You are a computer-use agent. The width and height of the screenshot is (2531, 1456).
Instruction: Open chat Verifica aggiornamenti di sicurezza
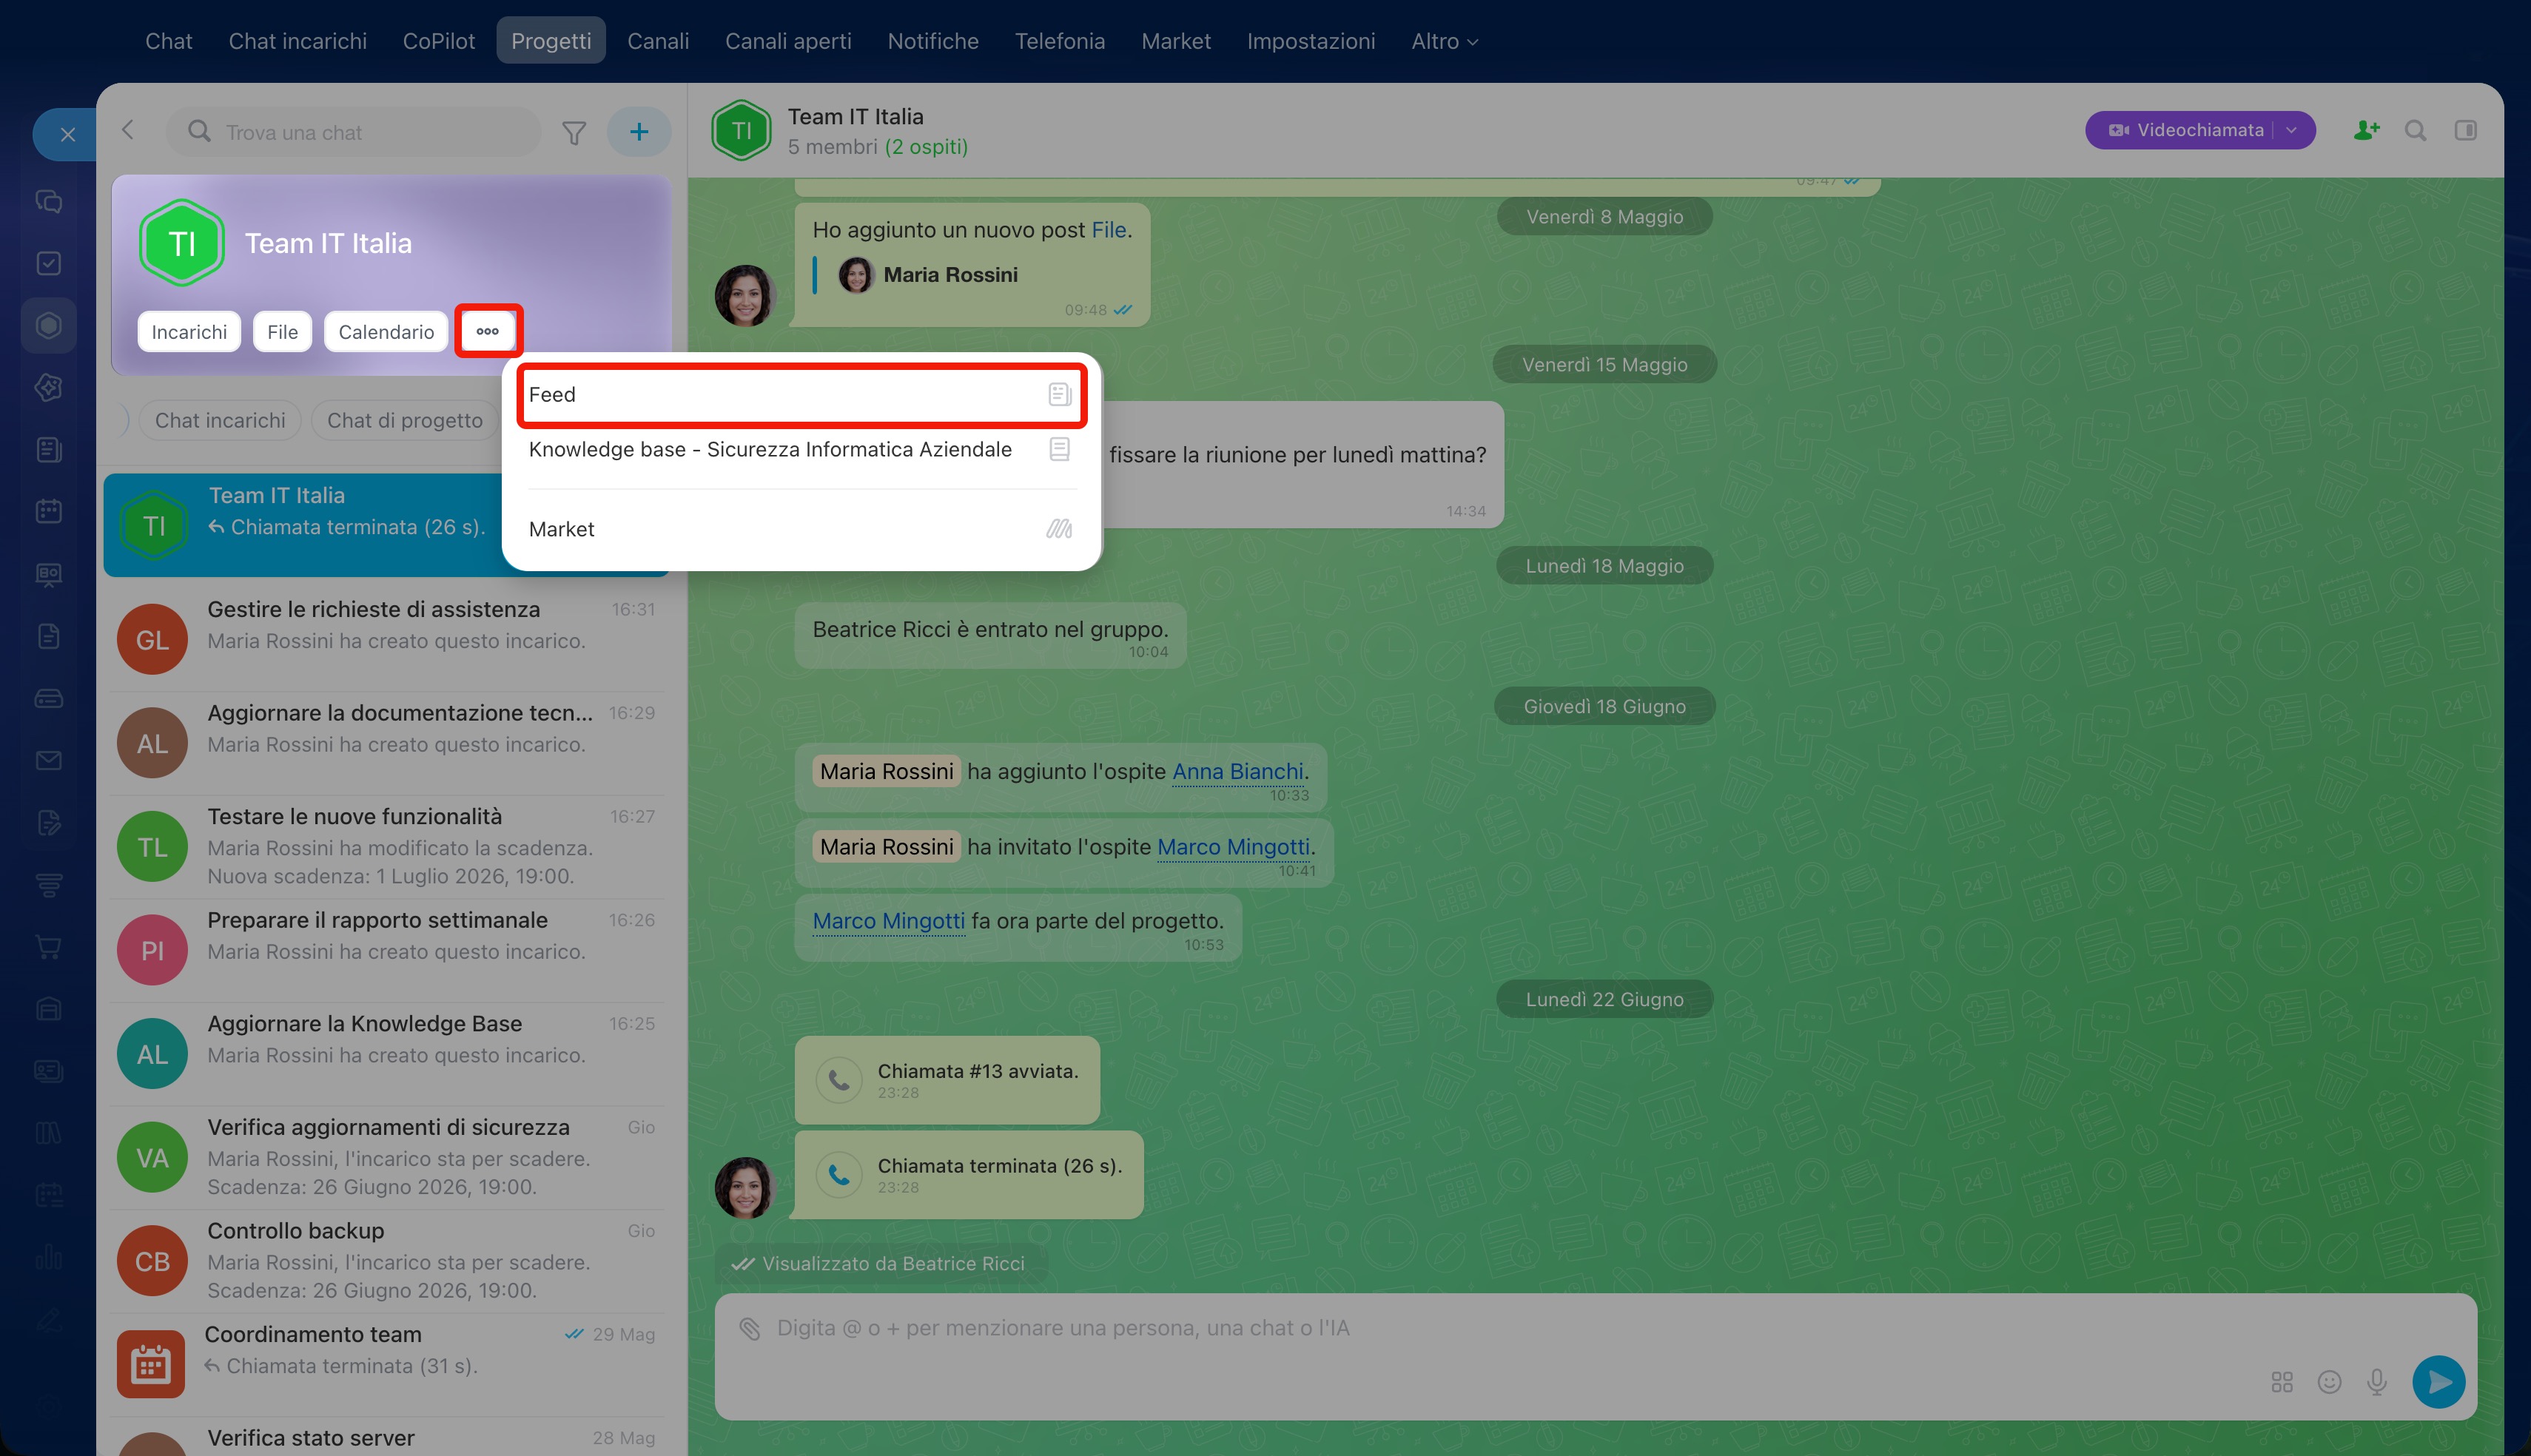386,1158
